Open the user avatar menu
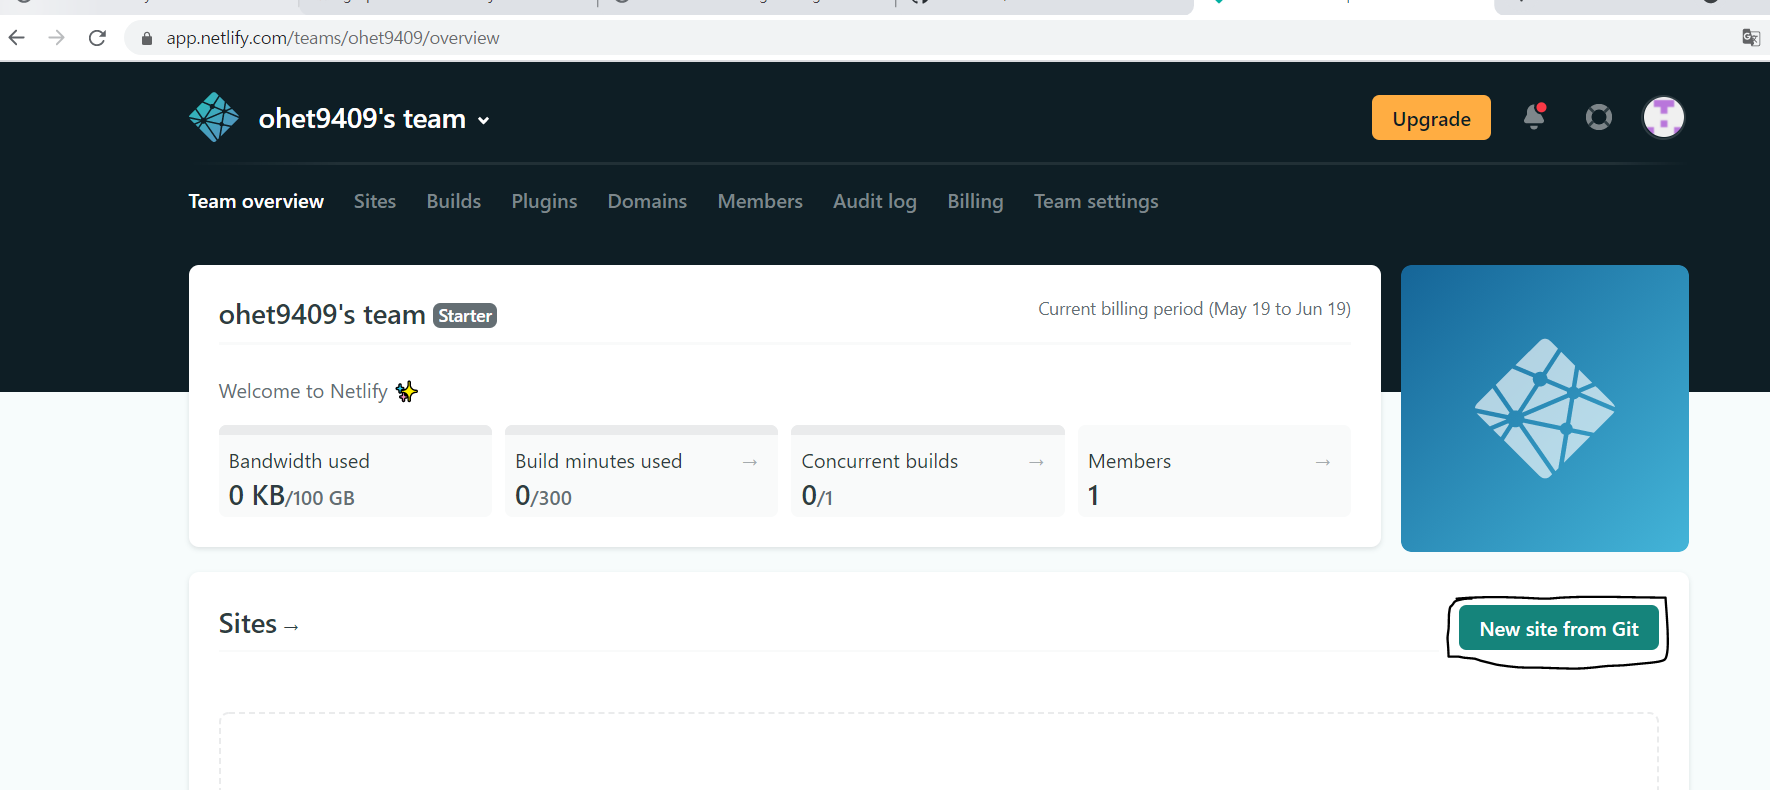Image resolution: width=1770 pixels, height=790 pixels. 1664,118
